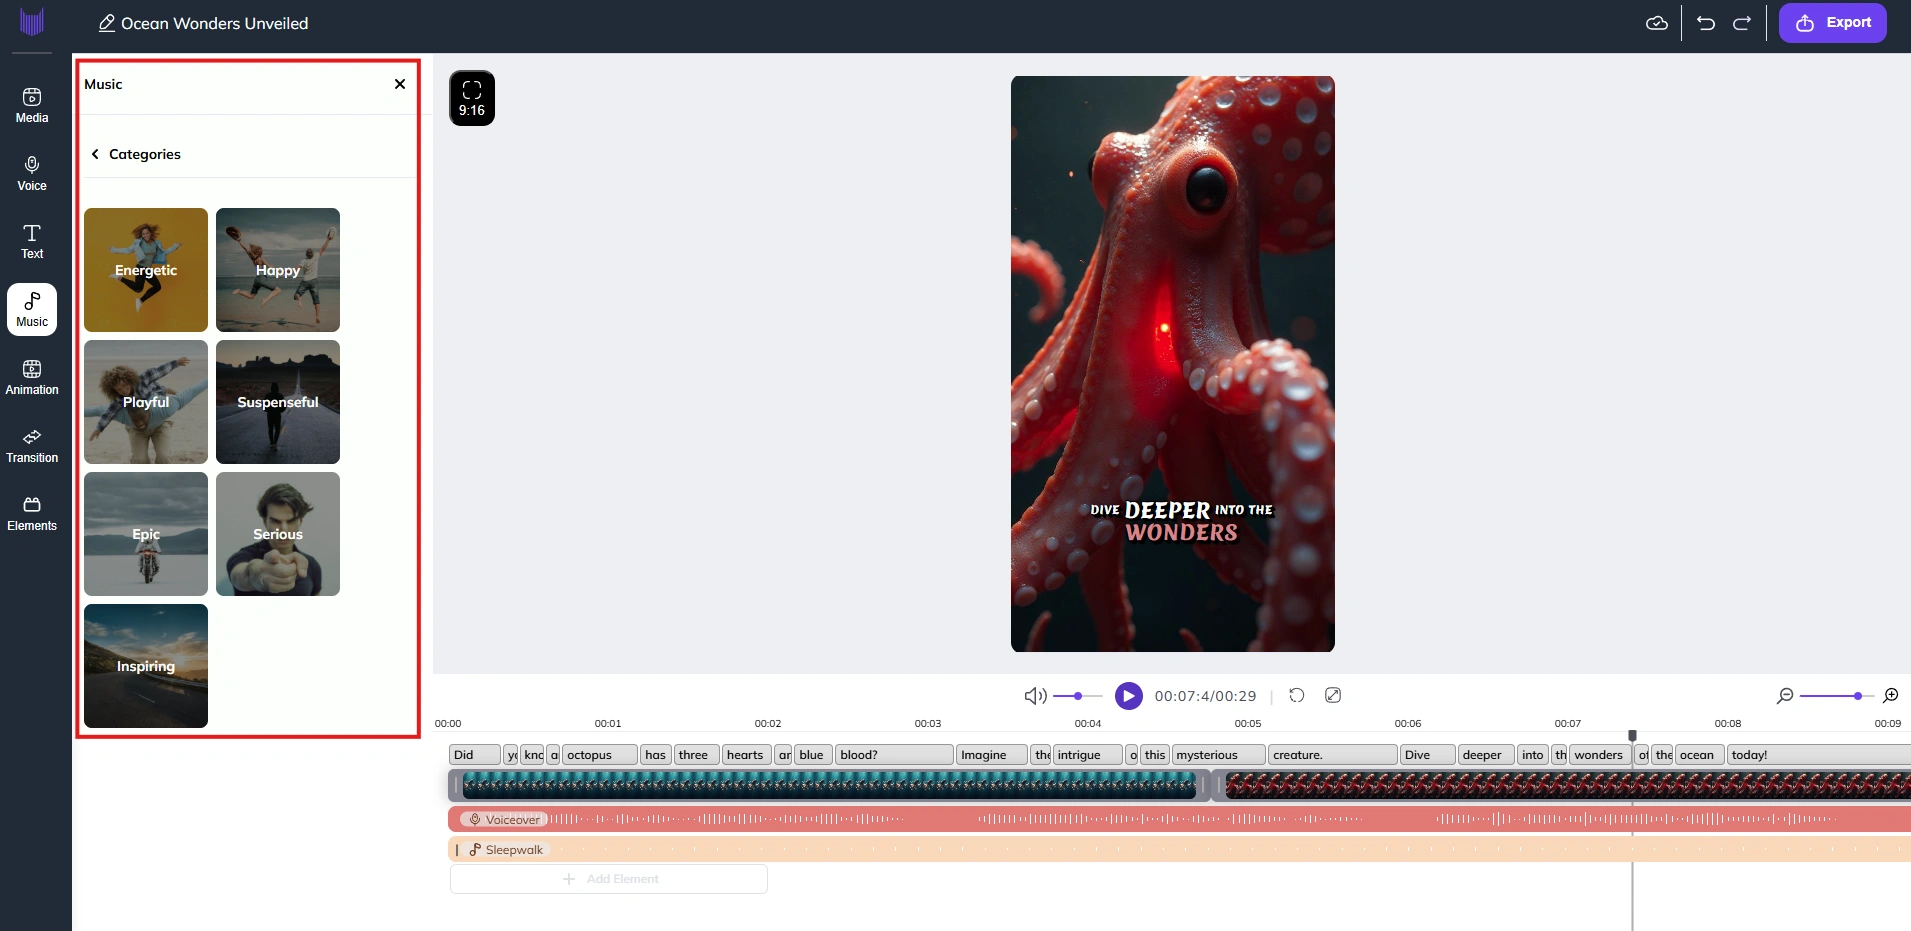Select the 'hearts' caption chip

click(747, 755)
